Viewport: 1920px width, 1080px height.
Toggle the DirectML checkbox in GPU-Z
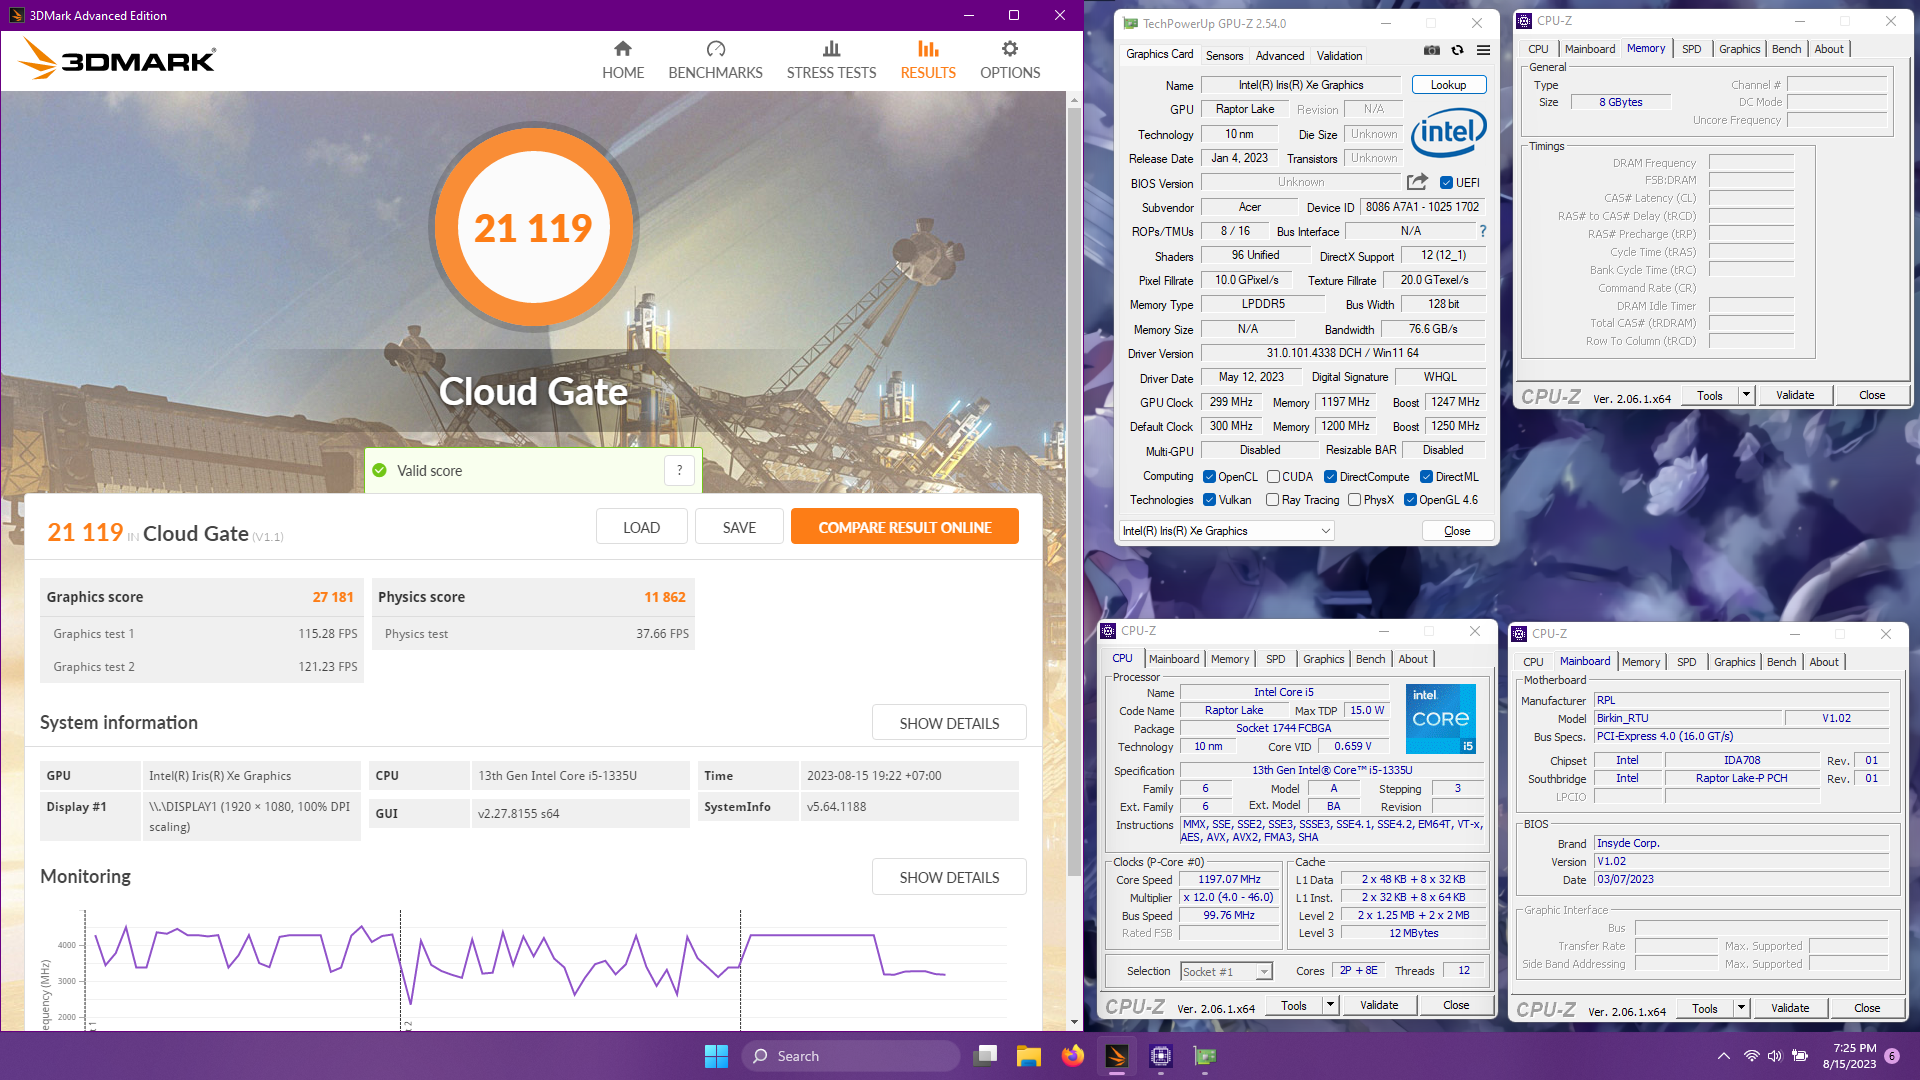(1426, 477)
